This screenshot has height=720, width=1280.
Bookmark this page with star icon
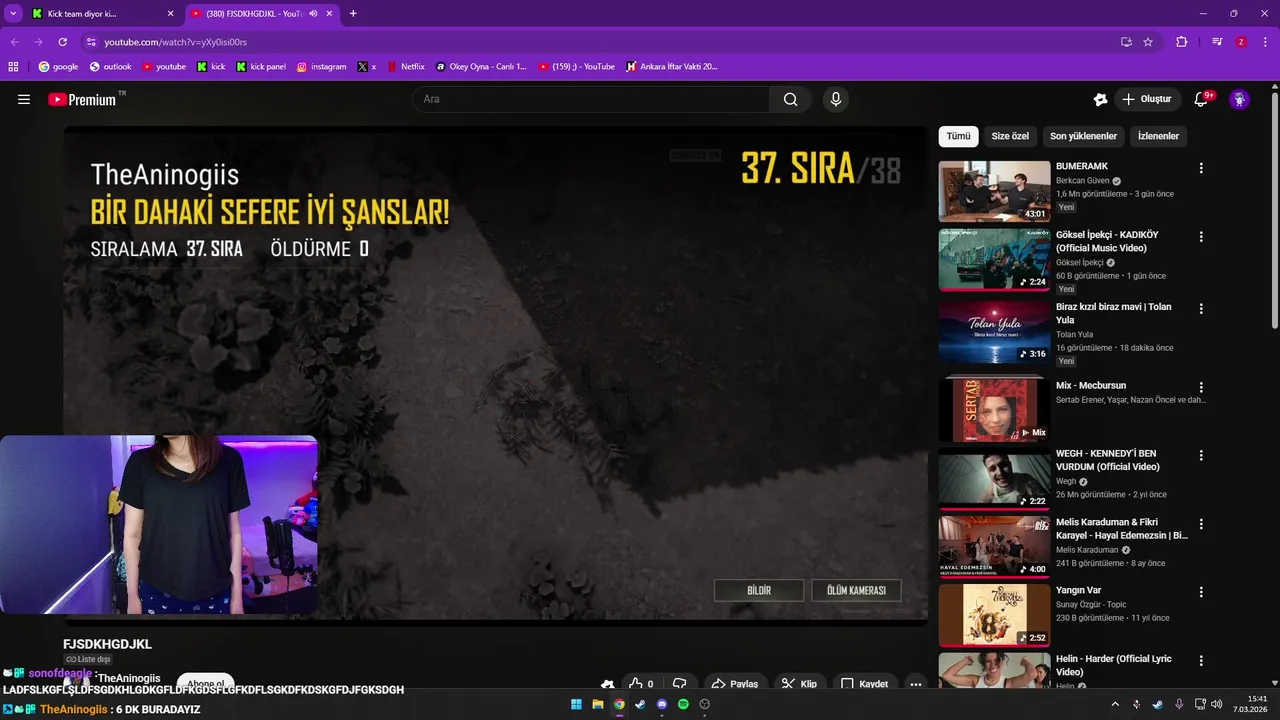[1148, 42]
